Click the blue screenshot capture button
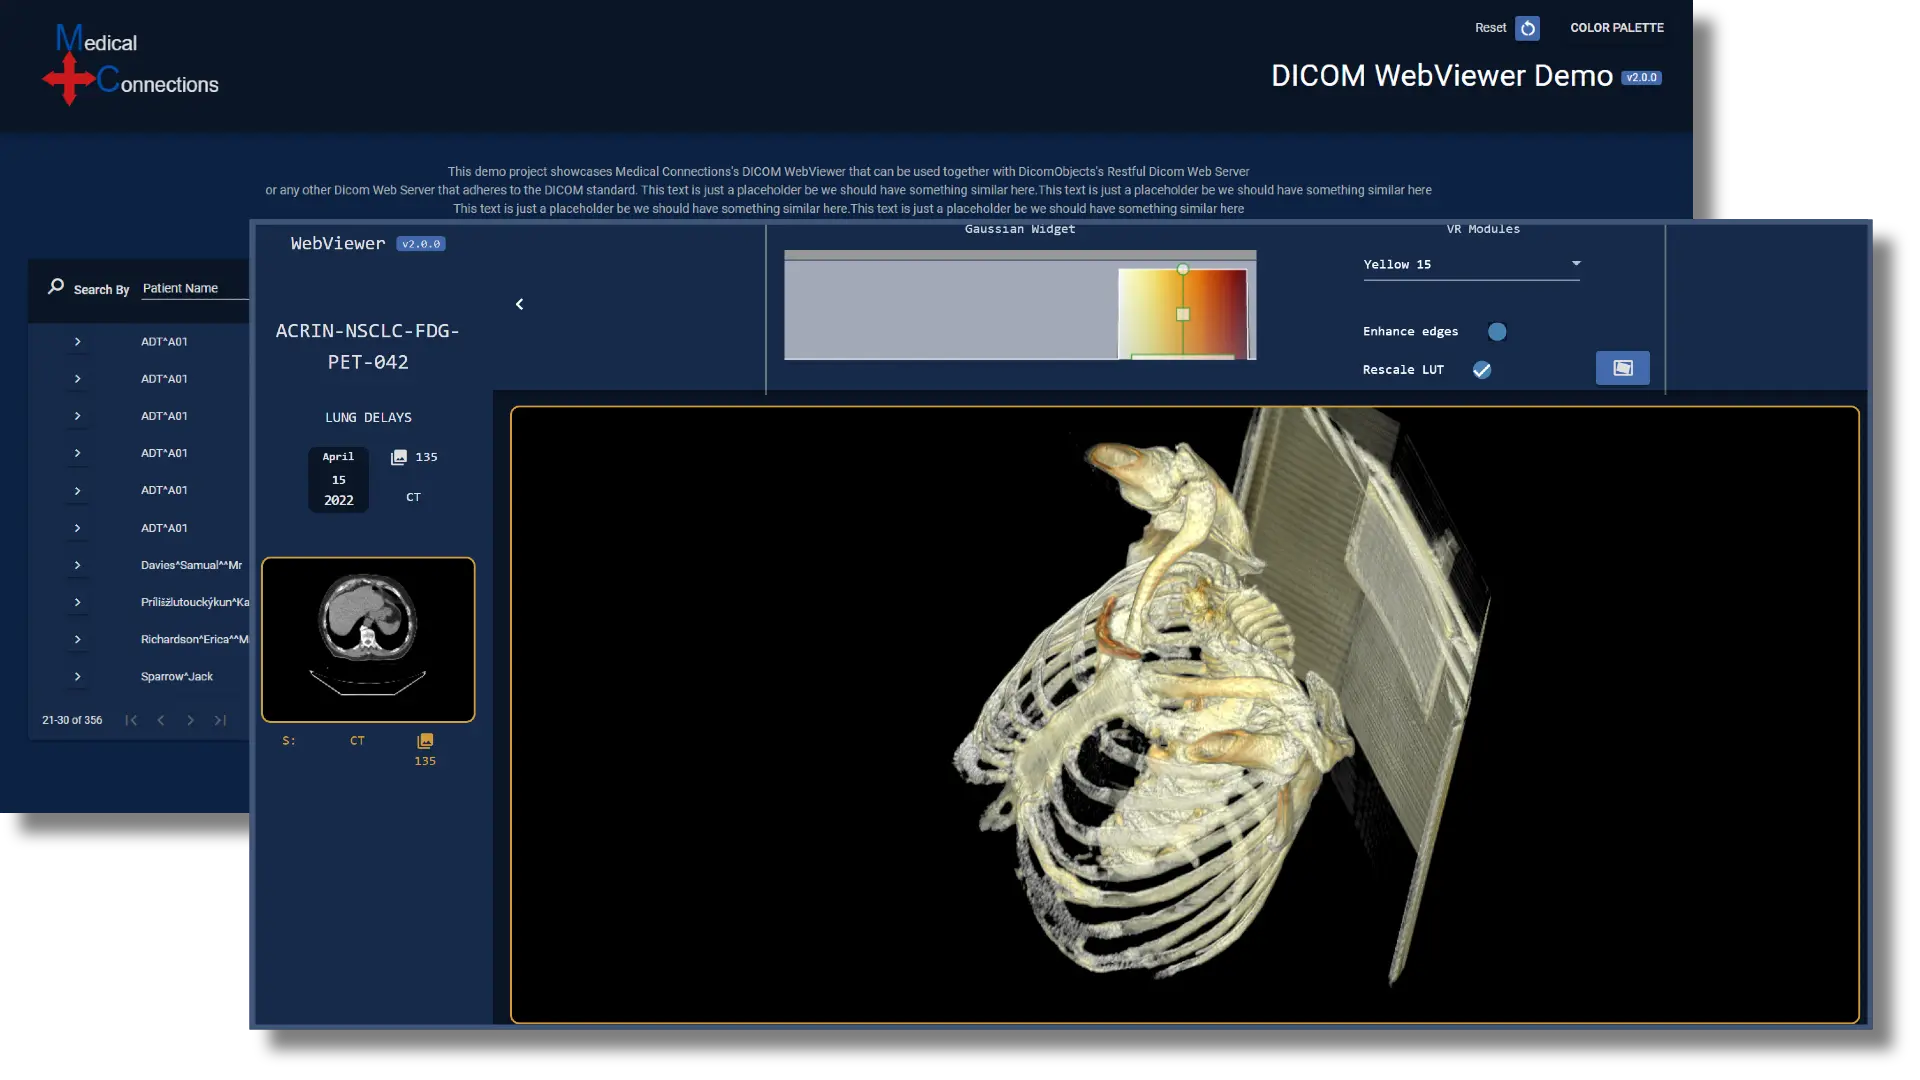This screenshot has height=1080, width=1920. 1622,368
